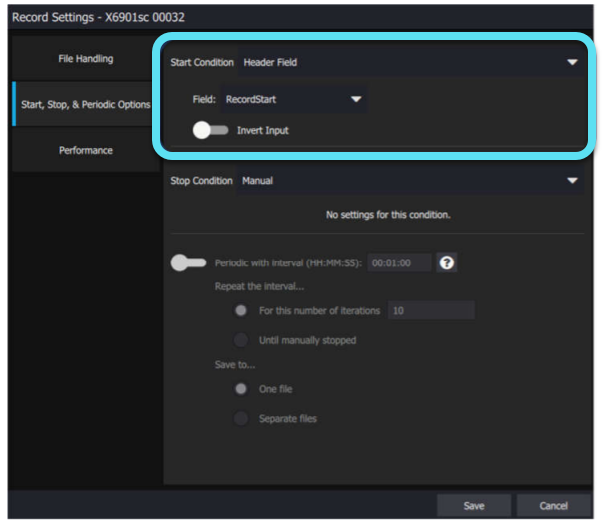Select 'For this number of iterations' radio
Screen dimensions: 602x526
(x=241, y=311)
